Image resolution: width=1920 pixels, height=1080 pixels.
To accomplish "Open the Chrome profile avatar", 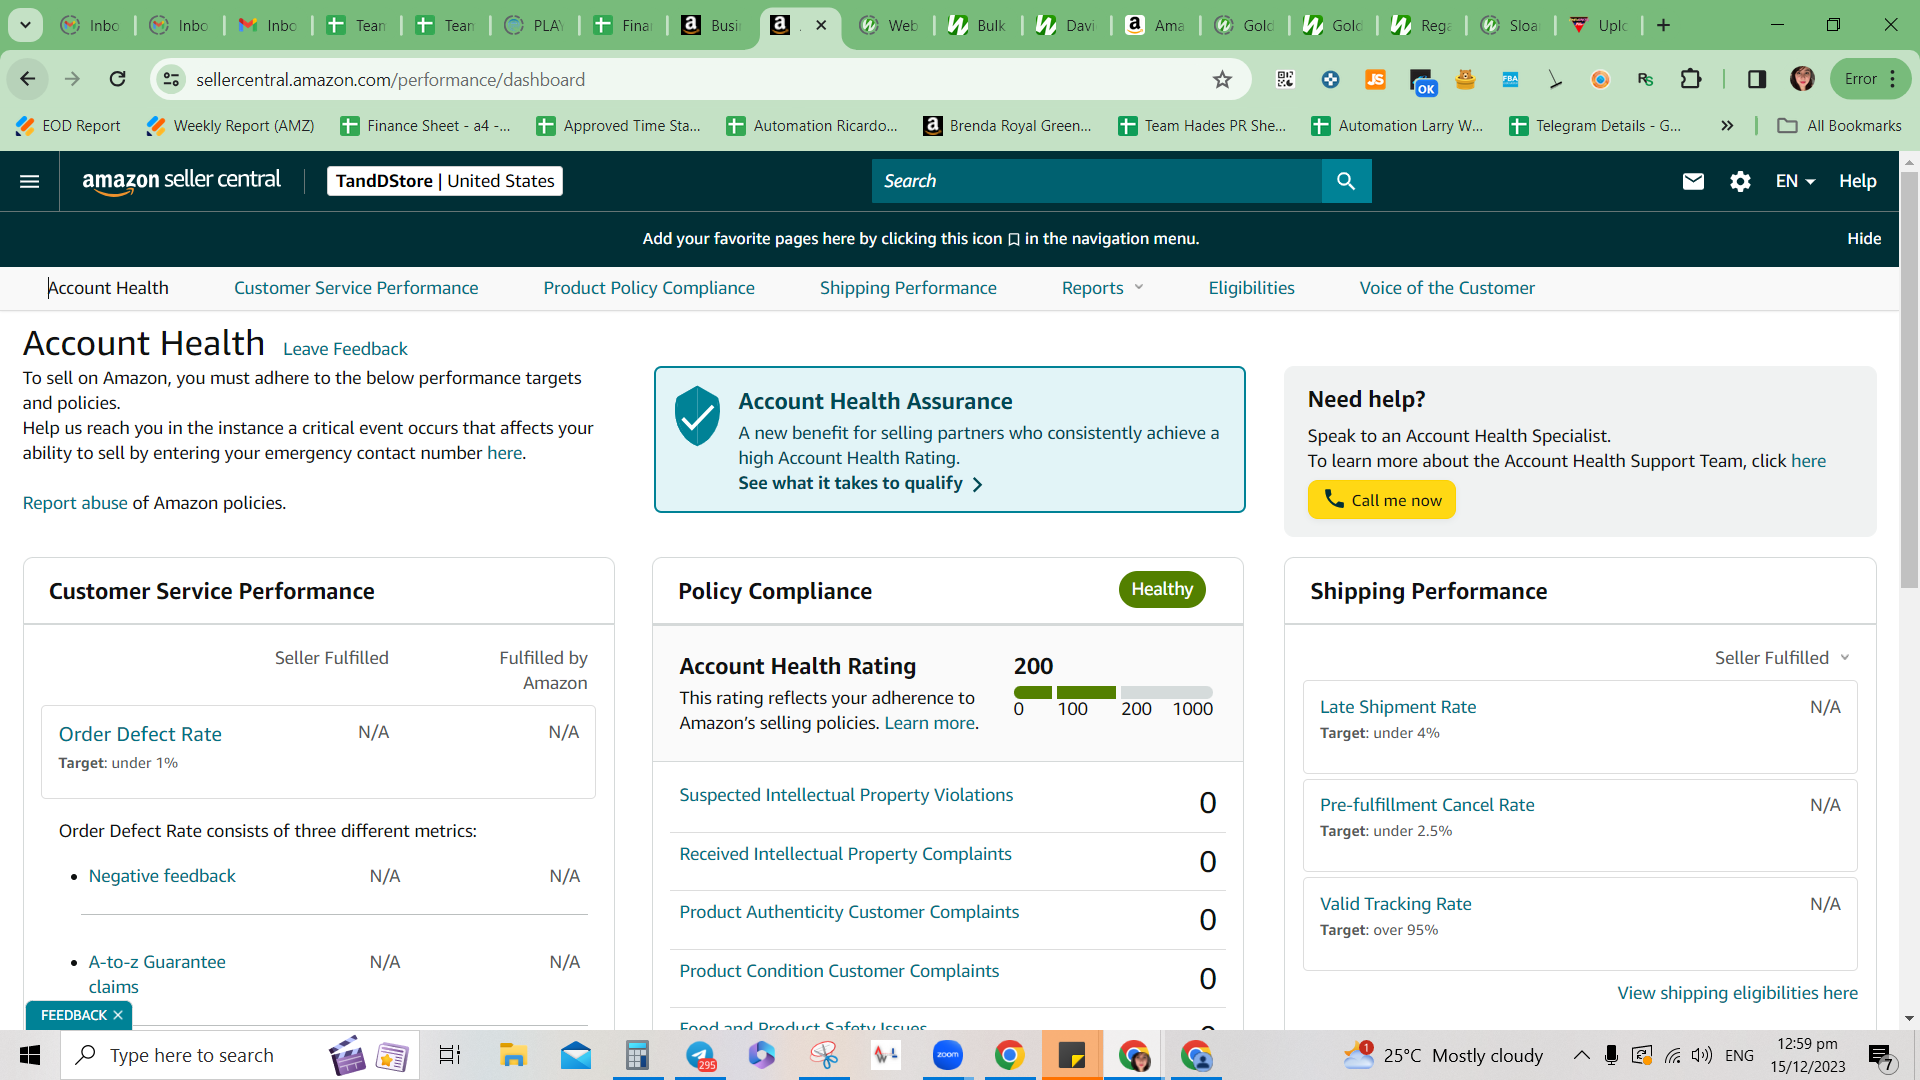I will (x=1802, y=79).
